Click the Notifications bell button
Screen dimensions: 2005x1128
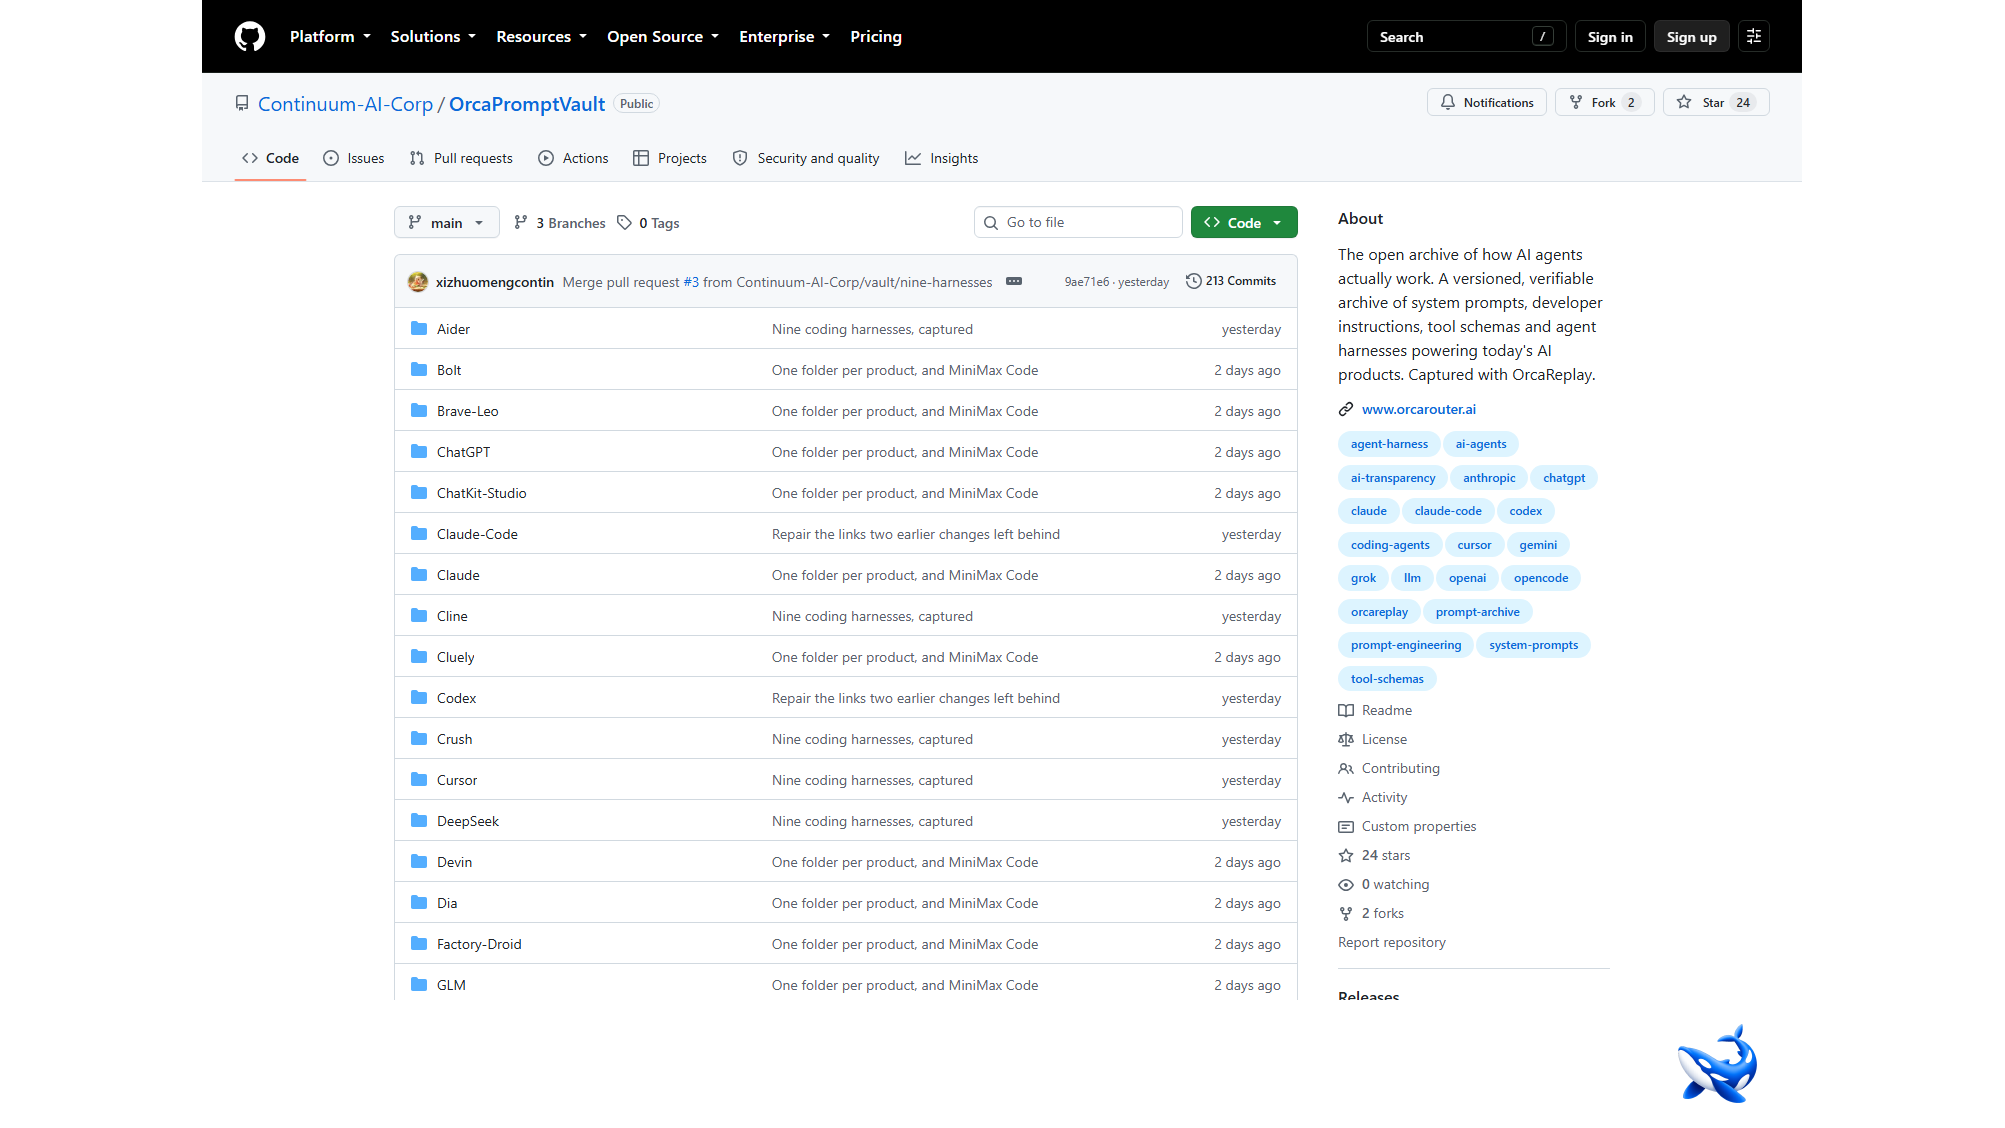pyautogui.click(x=1487, y=103)
